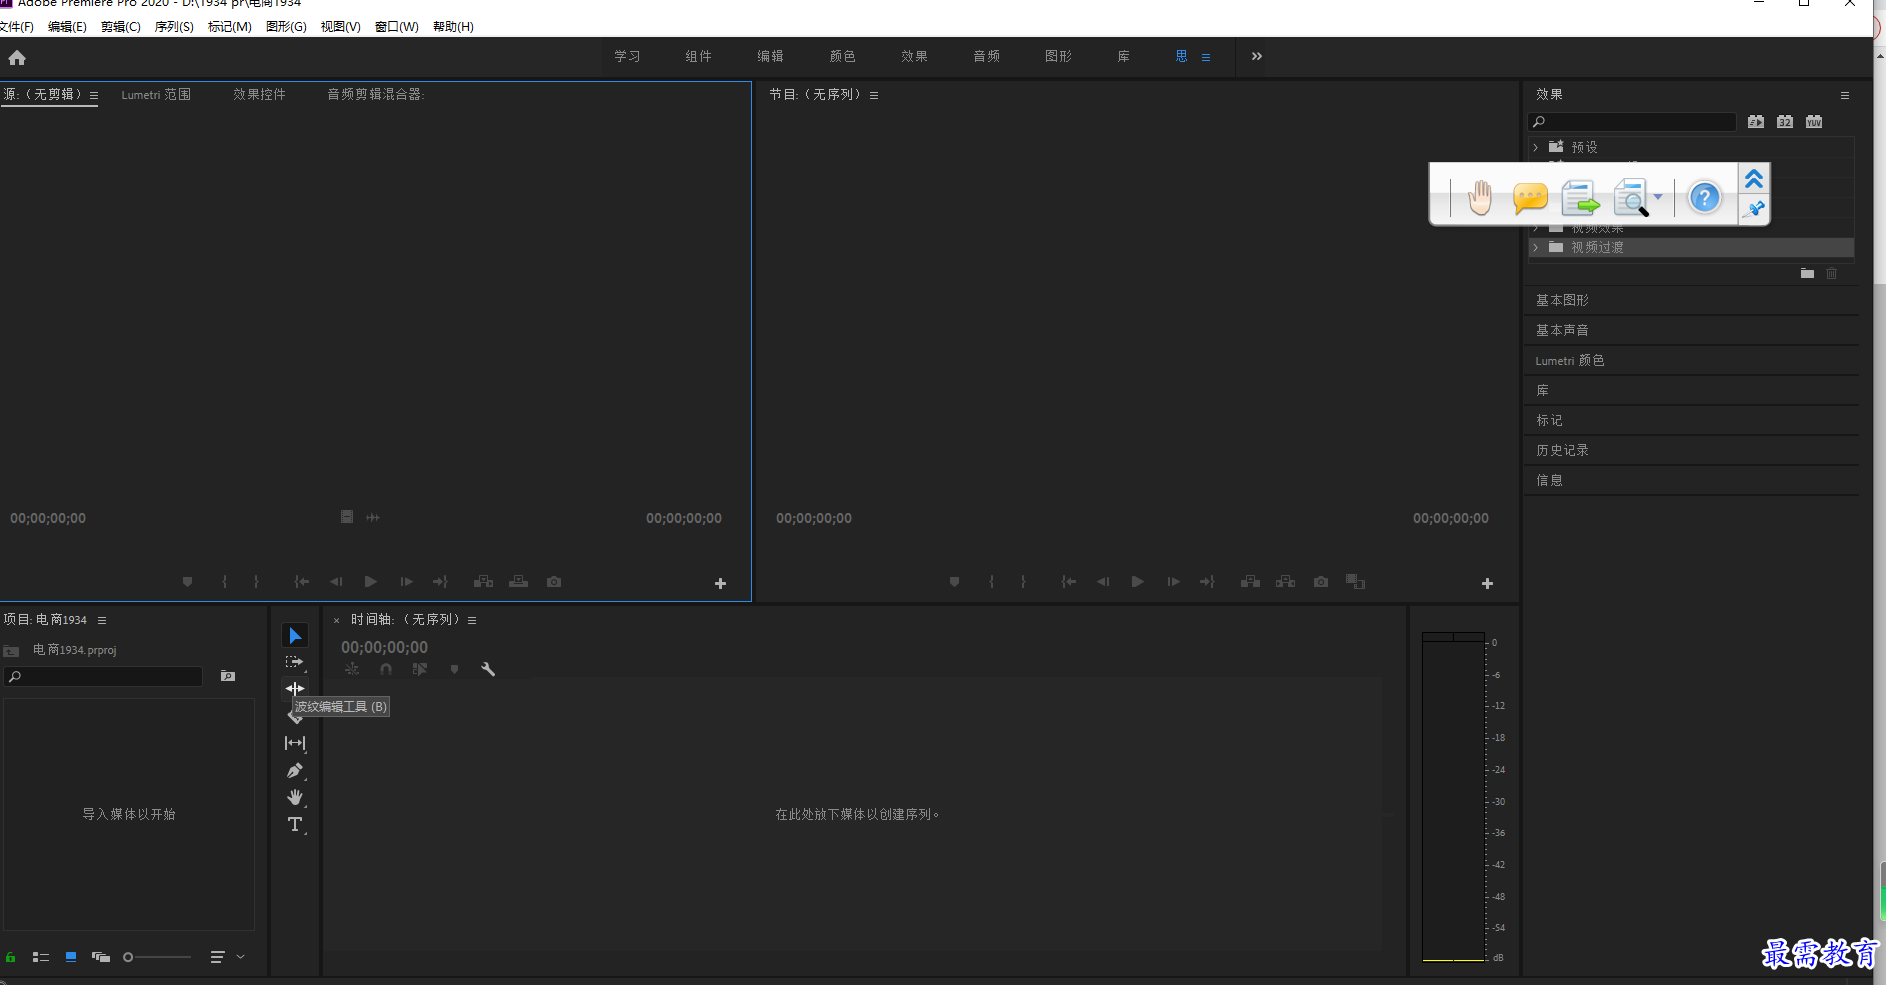The image size is (1886, 985).
Task: Add marker in timeline panel
Action: pyautogui.click(x=454, y=669)
